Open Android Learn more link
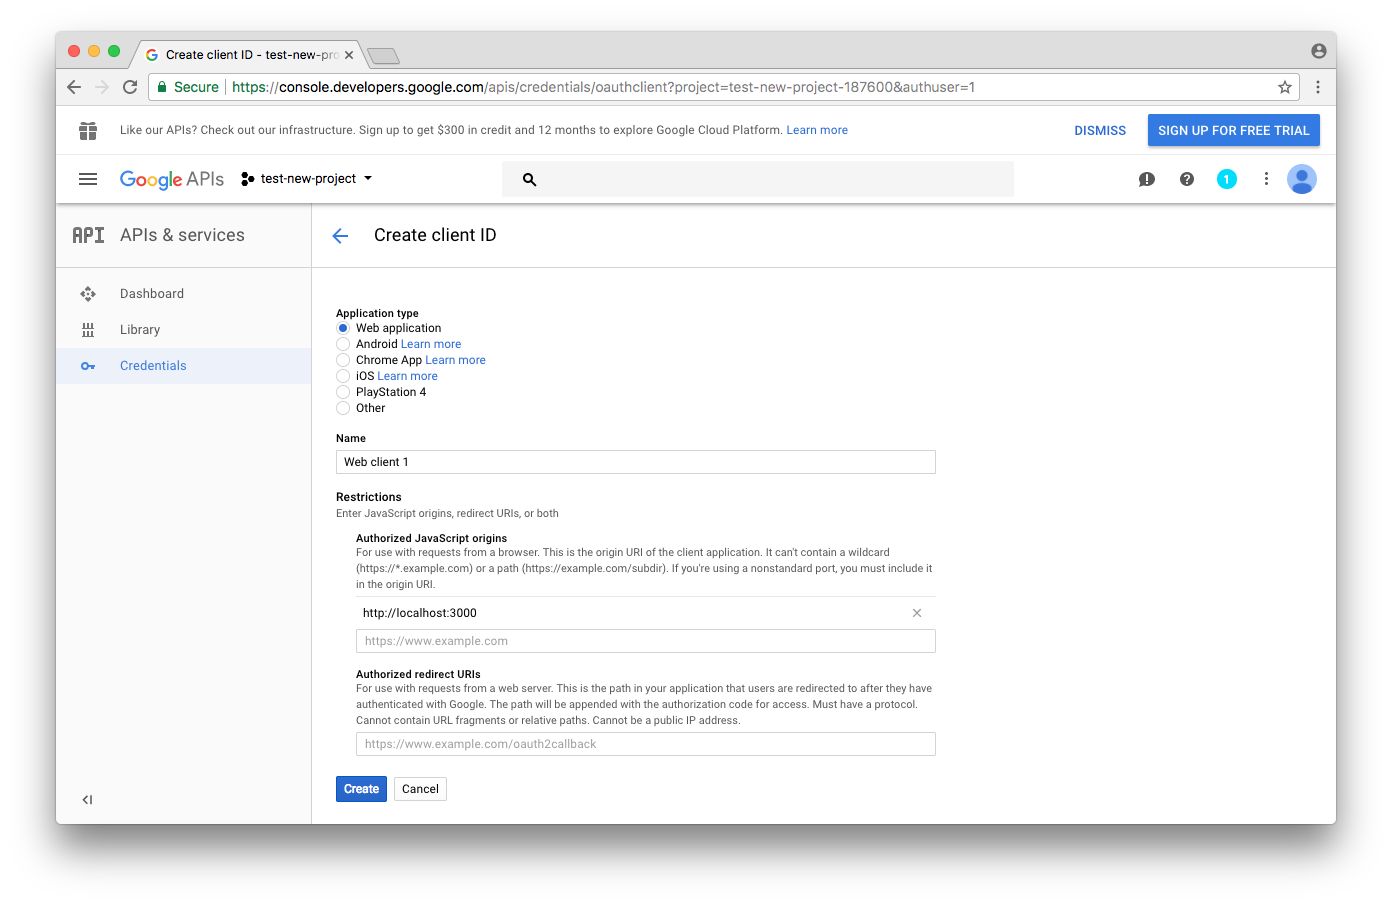Viewport: 1392px width, 904px height. (431, 344)
